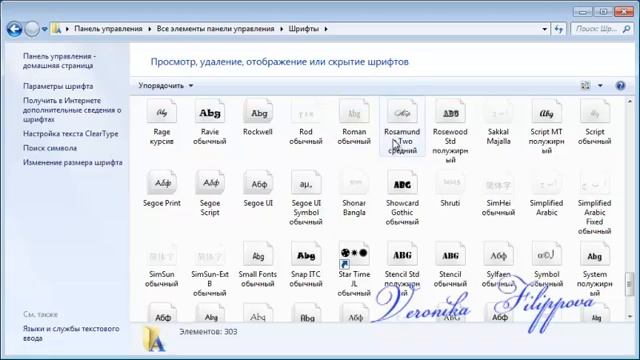The width and height of the screenshot is (640, 360).
Task: Select the Showcard Gothic font icon
Action: [402, 183]
